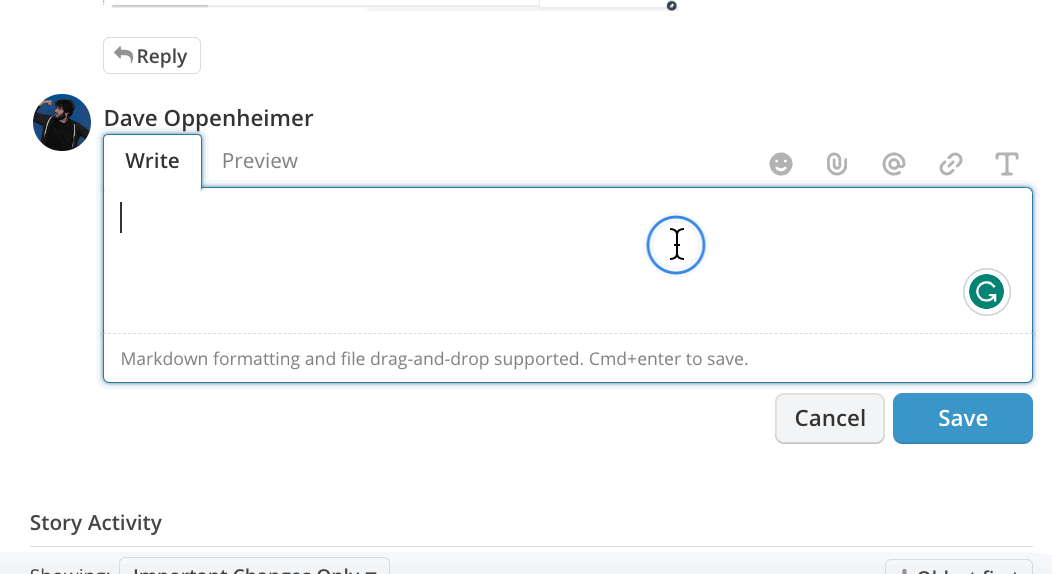Add a hyperlink using the chain icon
The image size is (1052, 574).
coord(951,164)
